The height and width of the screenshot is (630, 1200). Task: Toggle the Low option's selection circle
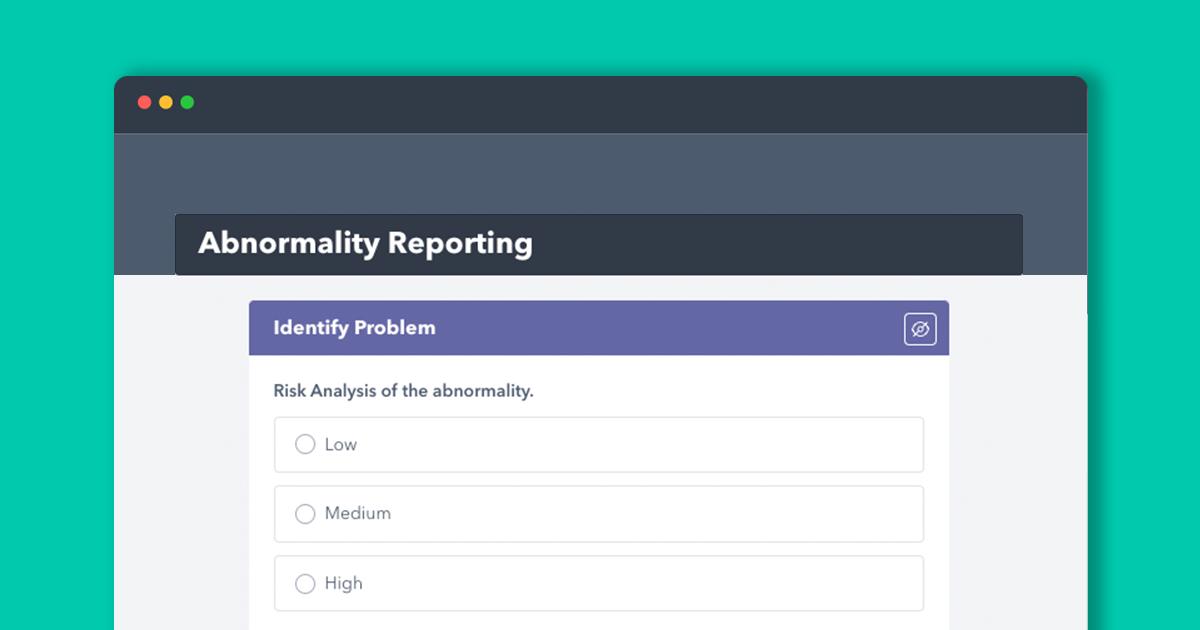pos(305,444)
